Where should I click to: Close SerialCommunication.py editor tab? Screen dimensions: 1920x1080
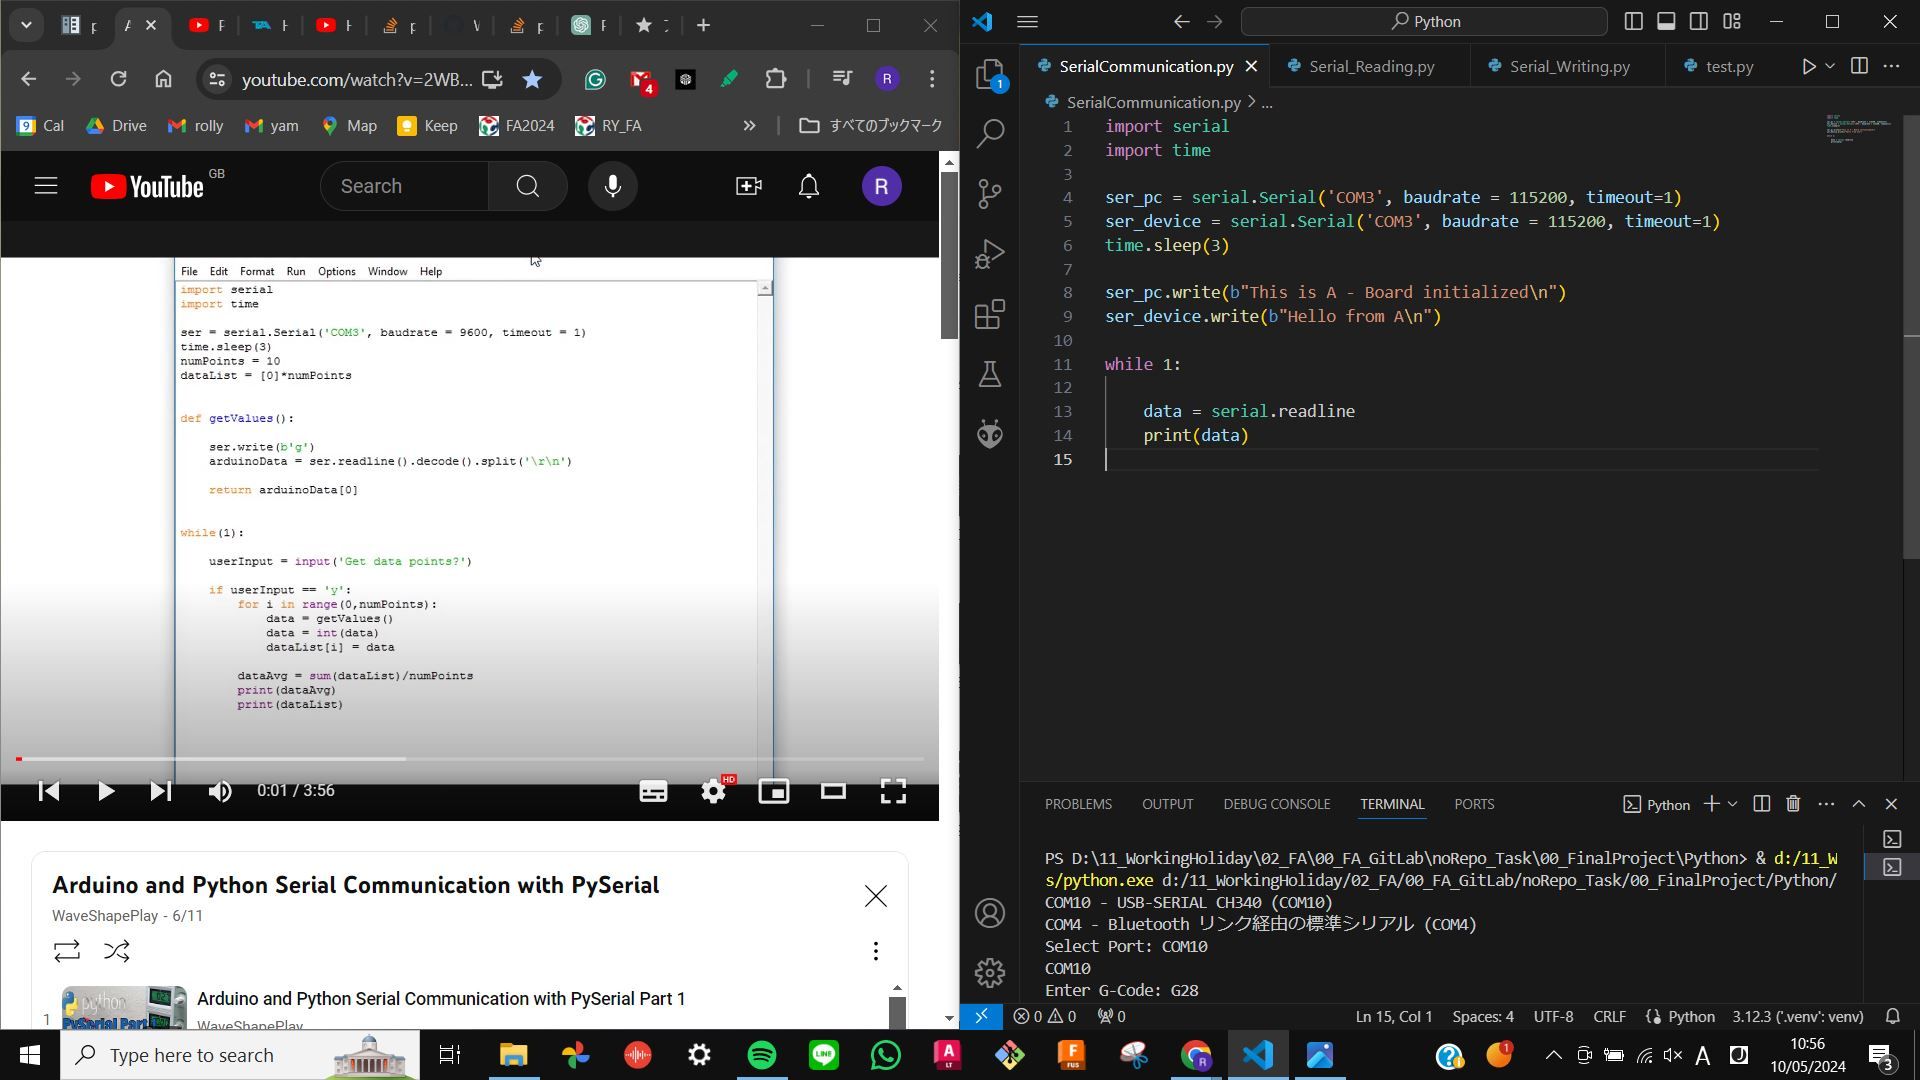[1251, 66]
